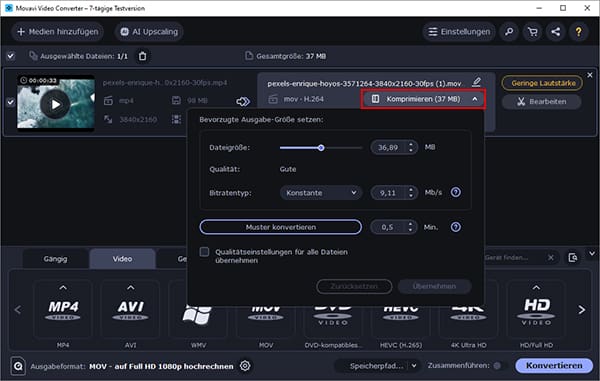600x381 pixels.
Task: Click the Dateigröße value stepper arrows
Action: [411, 147]
